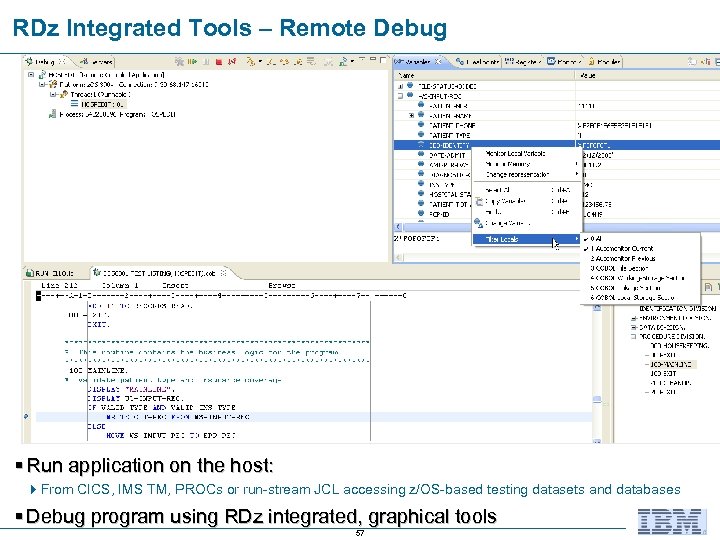The width and height of the screenshot is (720, 540).
Task: Click the Step Return icon in Debug toolbar
Action: tap(298, 61)
